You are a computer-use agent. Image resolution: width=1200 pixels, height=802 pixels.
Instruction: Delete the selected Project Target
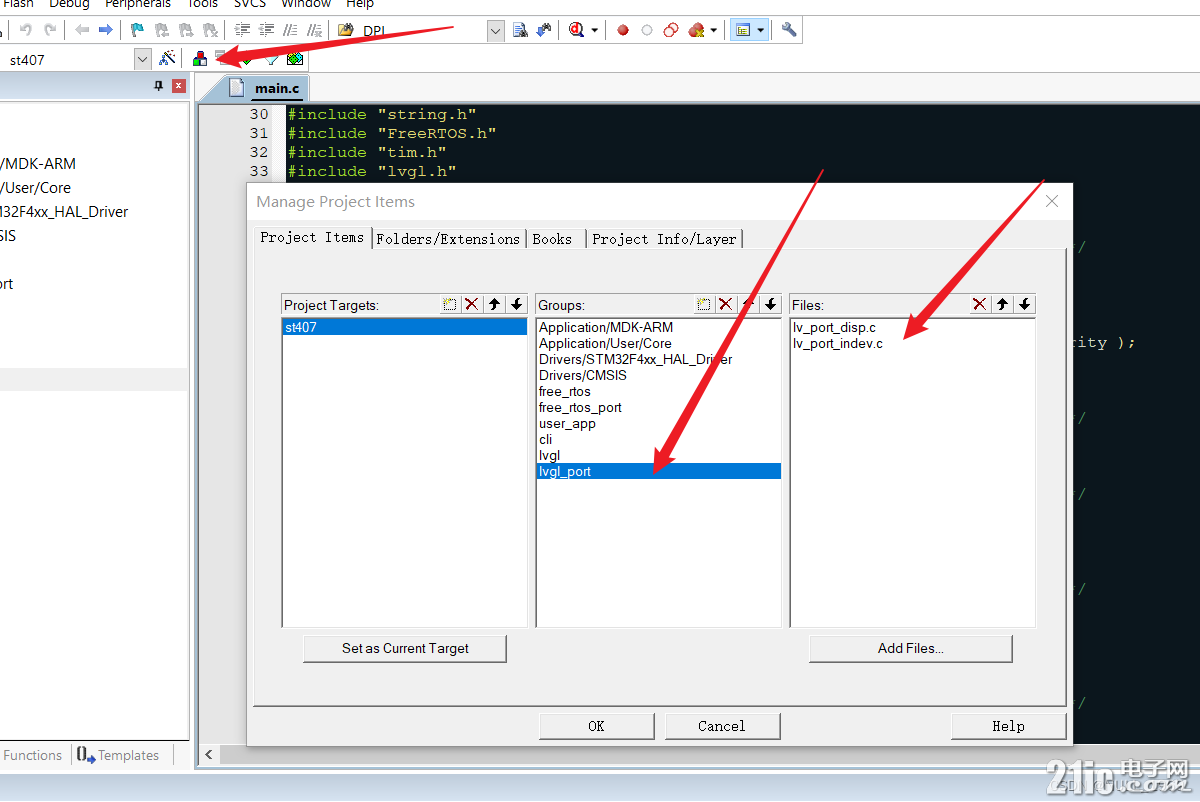(x=472, y=304)
